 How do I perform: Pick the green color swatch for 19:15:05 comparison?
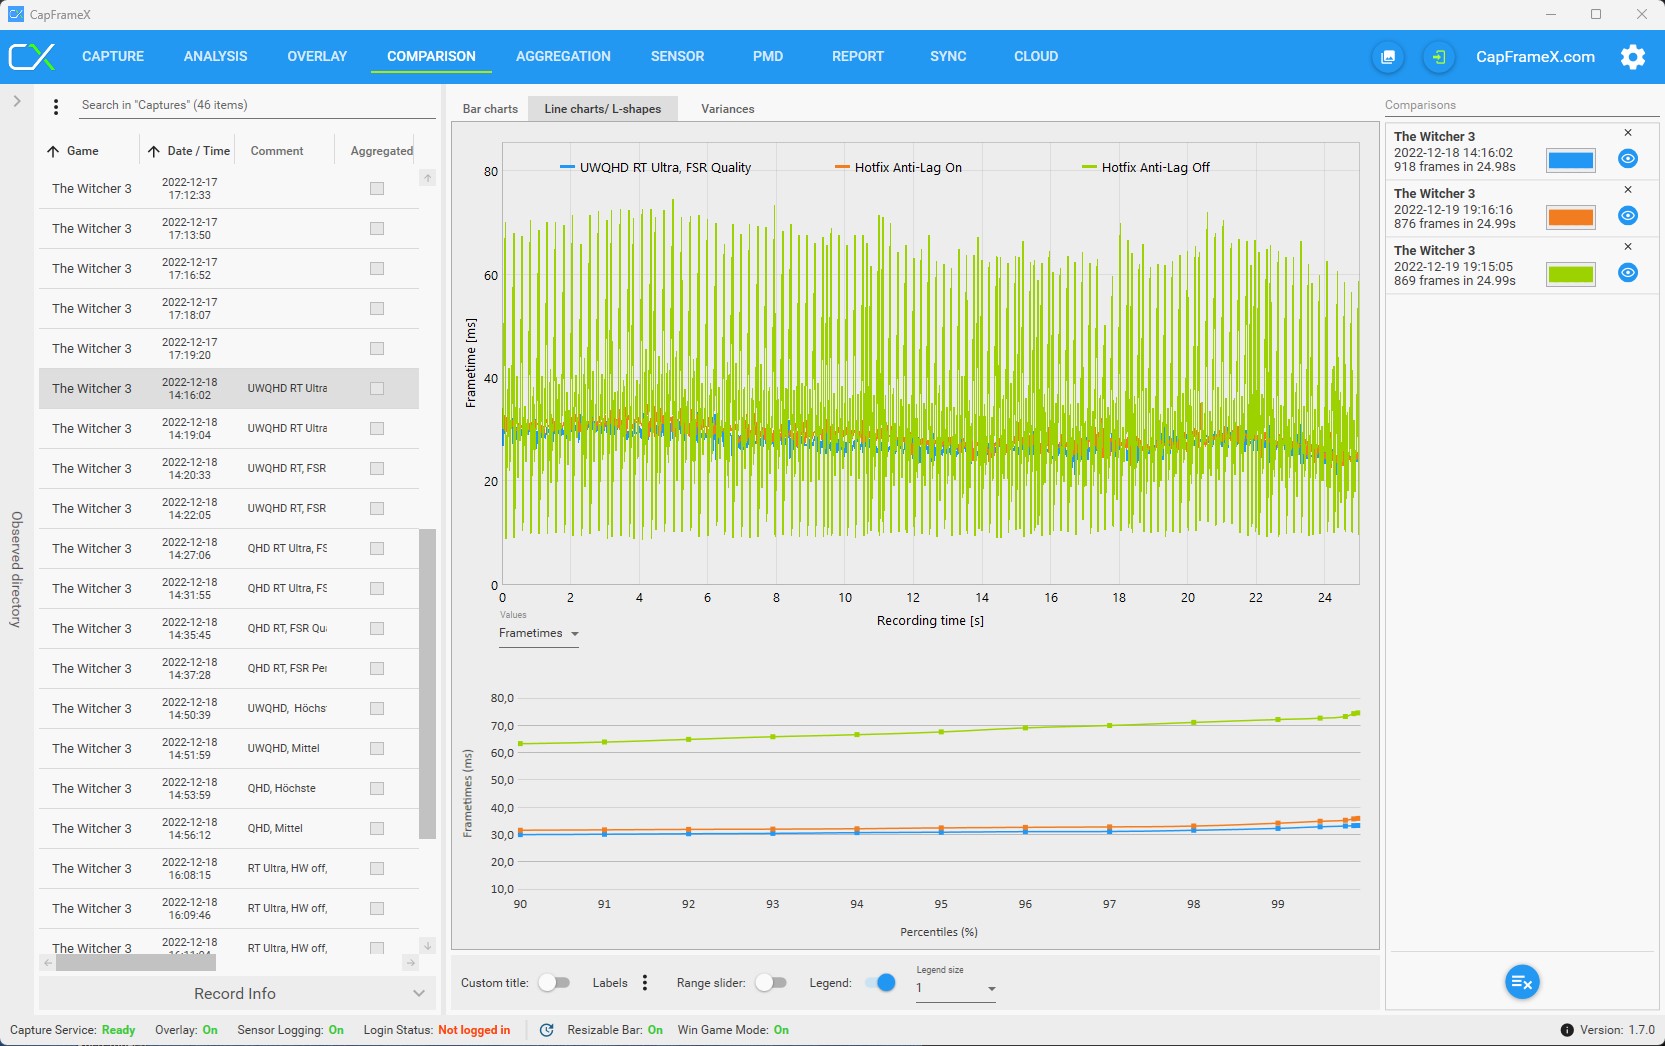1571,274
